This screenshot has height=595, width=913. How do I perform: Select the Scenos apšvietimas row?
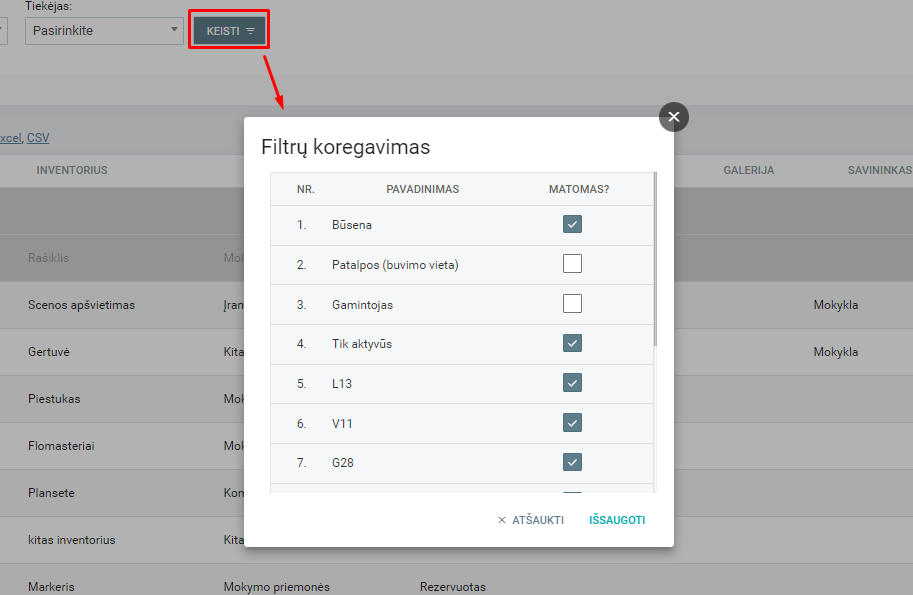coord(81,305)
